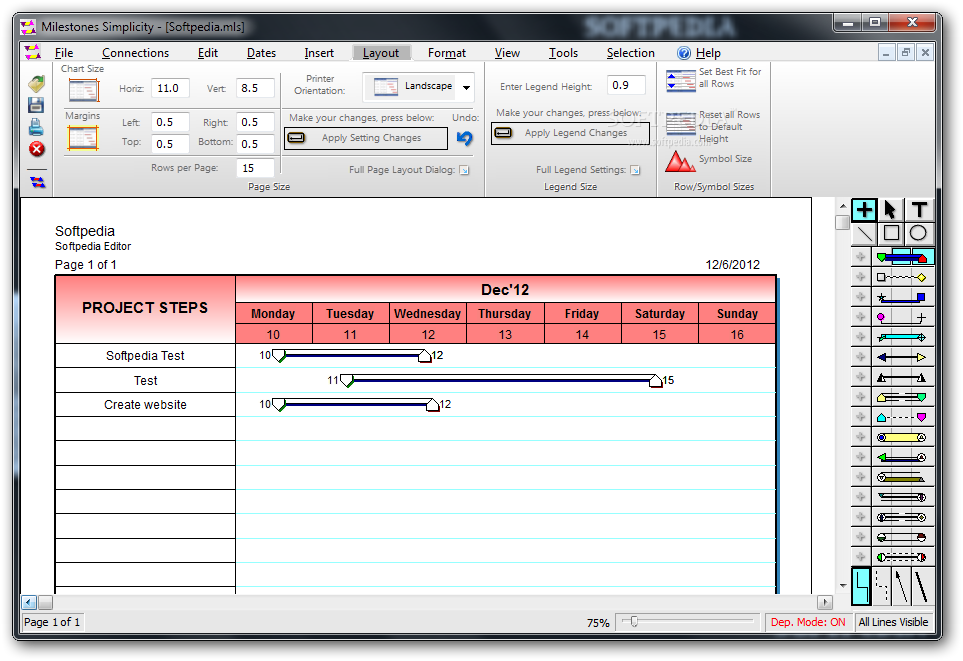Pick the yellow rounded bar symbol set
The width and height of the screenshot is (963, 661).
pyautogui.click(x=902, y=437)
